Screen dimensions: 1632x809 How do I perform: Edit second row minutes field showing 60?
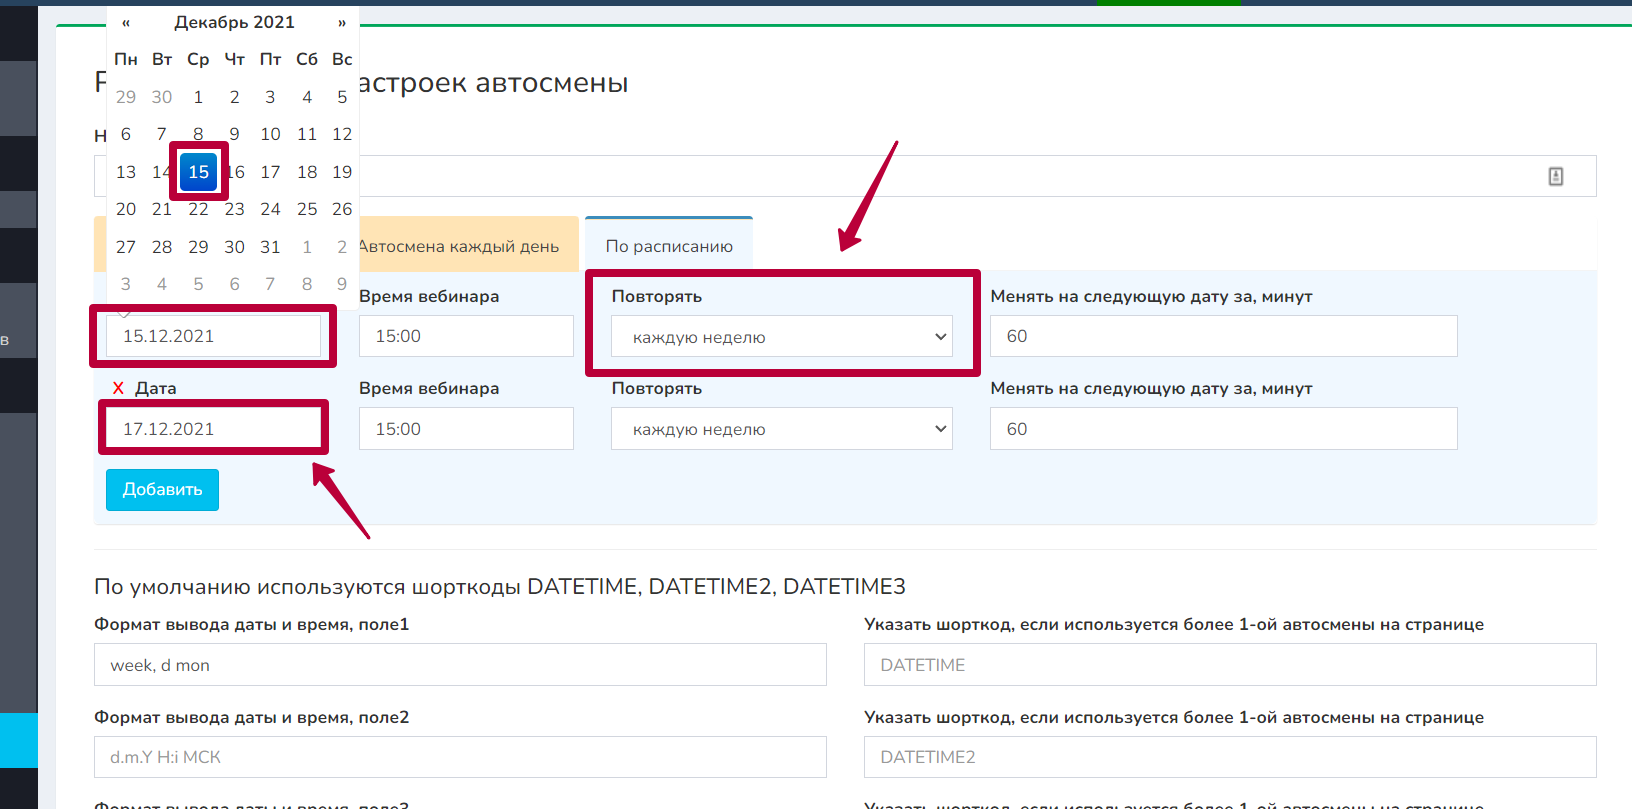1223,429
